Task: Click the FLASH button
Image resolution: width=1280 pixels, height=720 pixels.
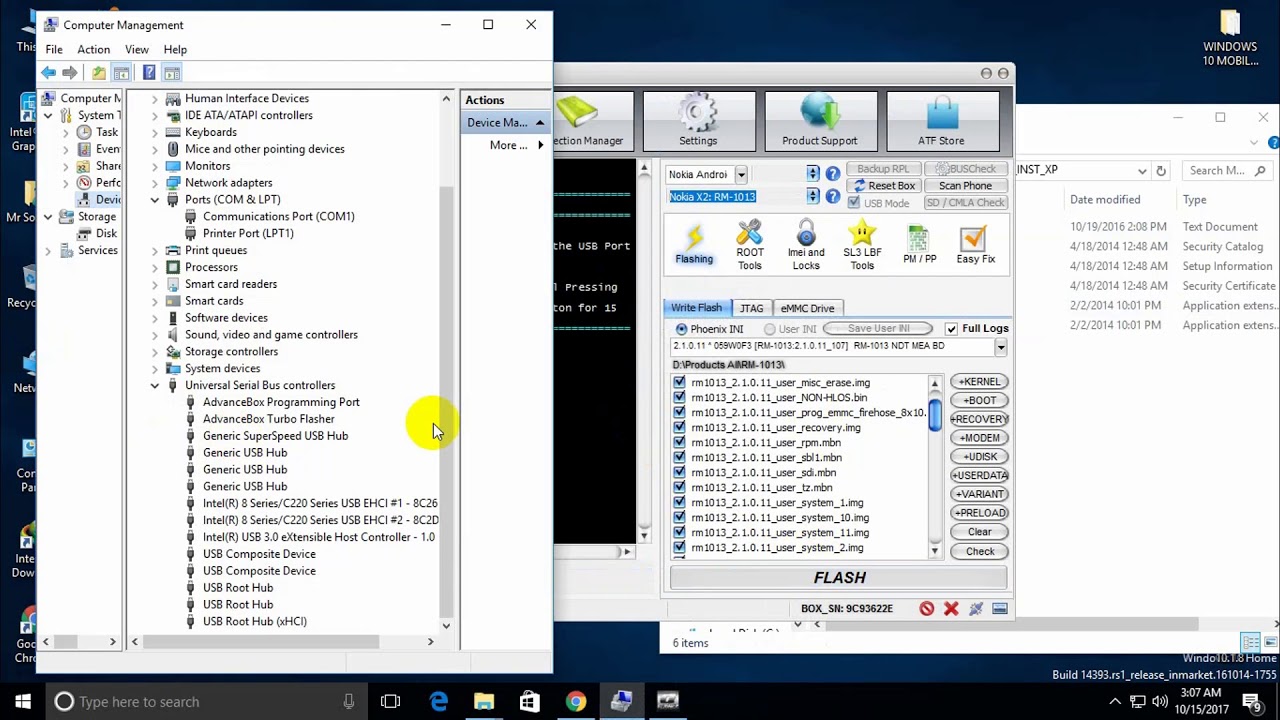Action: point(840,578)
